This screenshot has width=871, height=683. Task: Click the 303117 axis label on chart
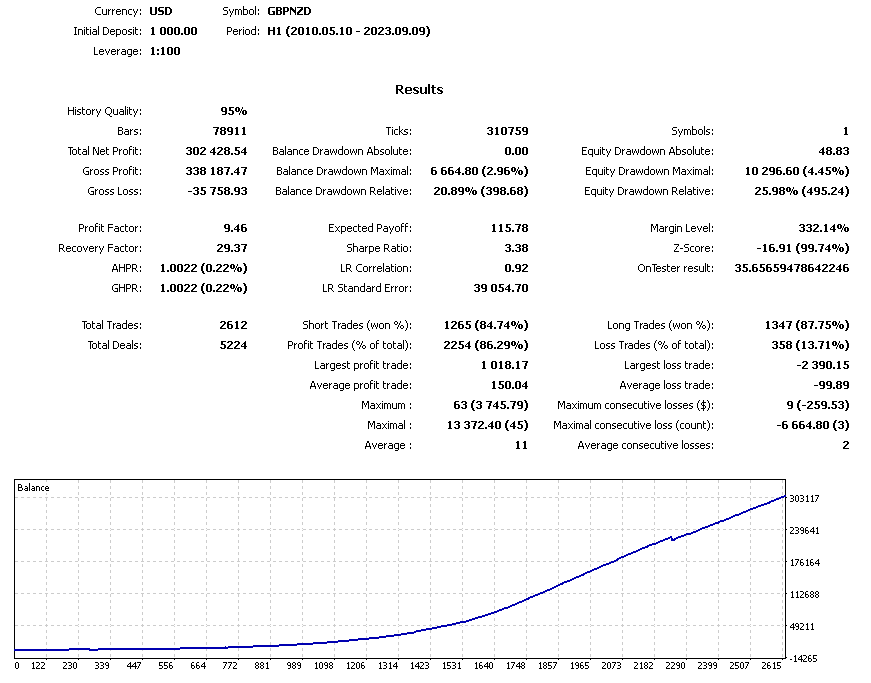click(804, 499)
